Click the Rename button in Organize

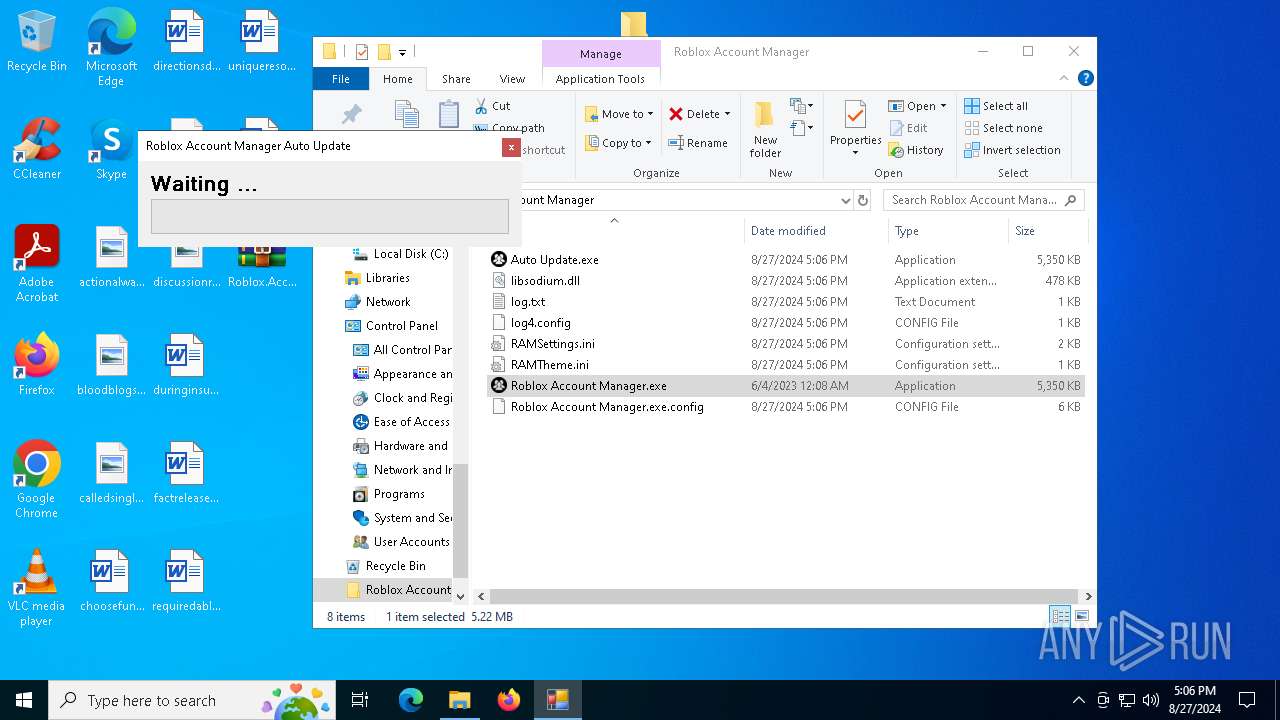pyautogui.click(x=698, y=143)
